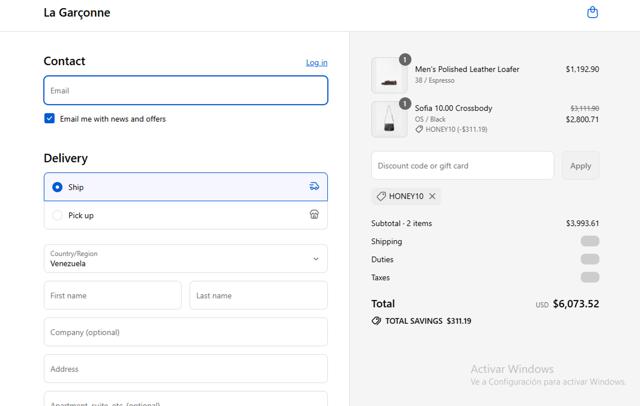Click the Duties row label
The image size is (640, 406).
[x=382, y=259]
